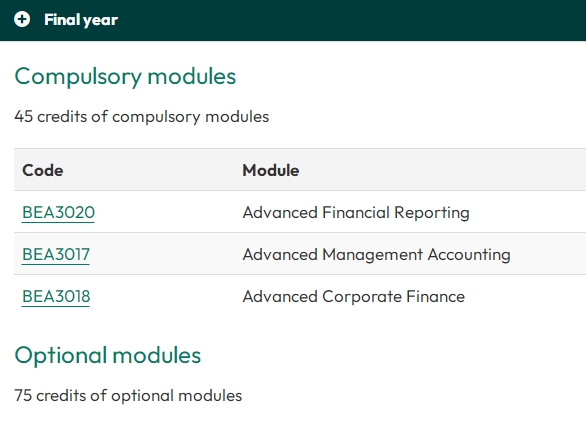The width and height of the screenshot is (586, 426).
Task: Follow the BEA3018 module code link
Action: click(x=56, y=296)
